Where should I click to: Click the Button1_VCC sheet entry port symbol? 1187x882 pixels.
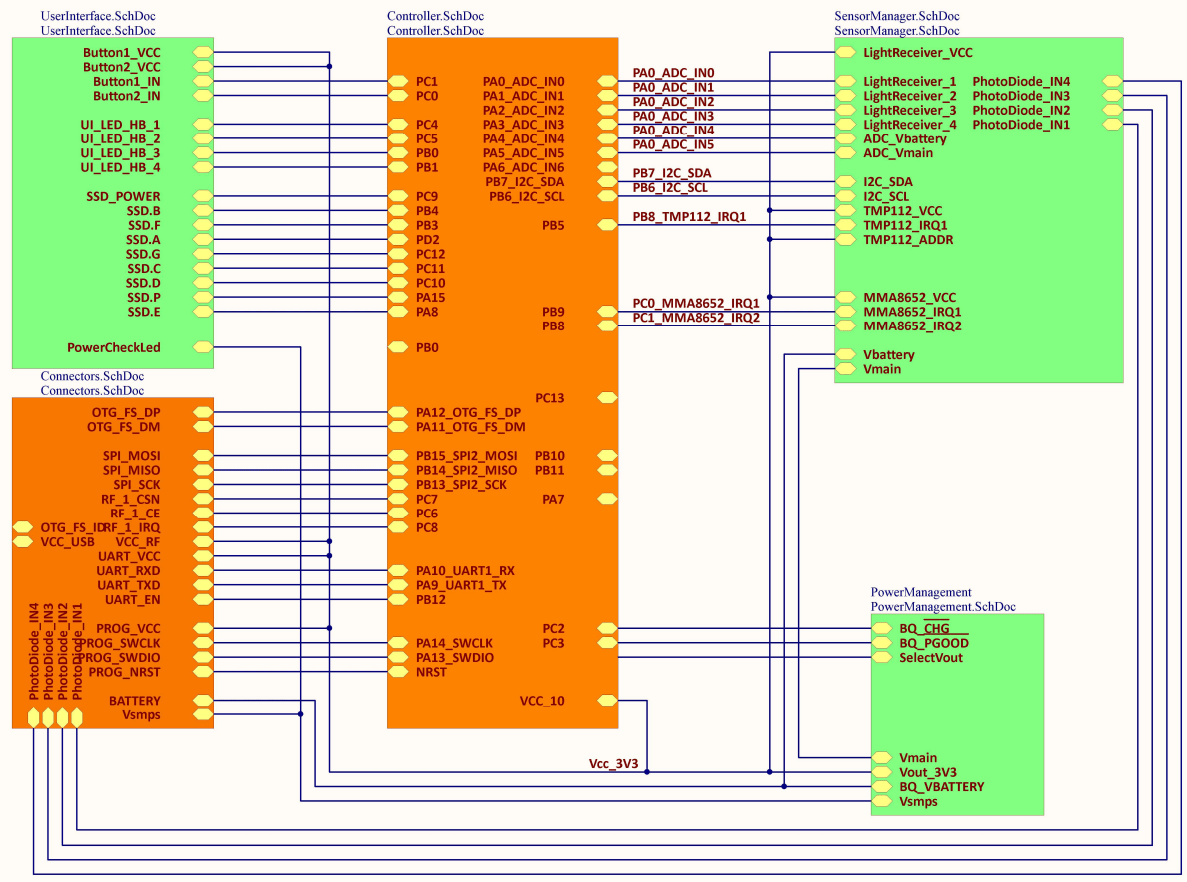click(203, 52)
